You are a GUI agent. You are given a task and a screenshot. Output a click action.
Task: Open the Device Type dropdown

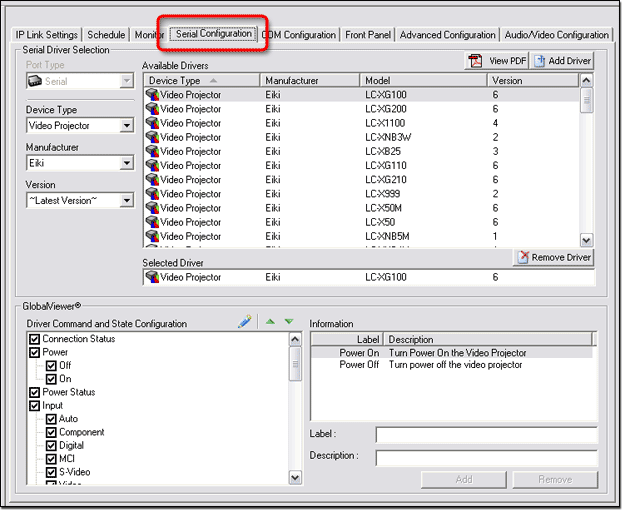(x=126, y=126)
